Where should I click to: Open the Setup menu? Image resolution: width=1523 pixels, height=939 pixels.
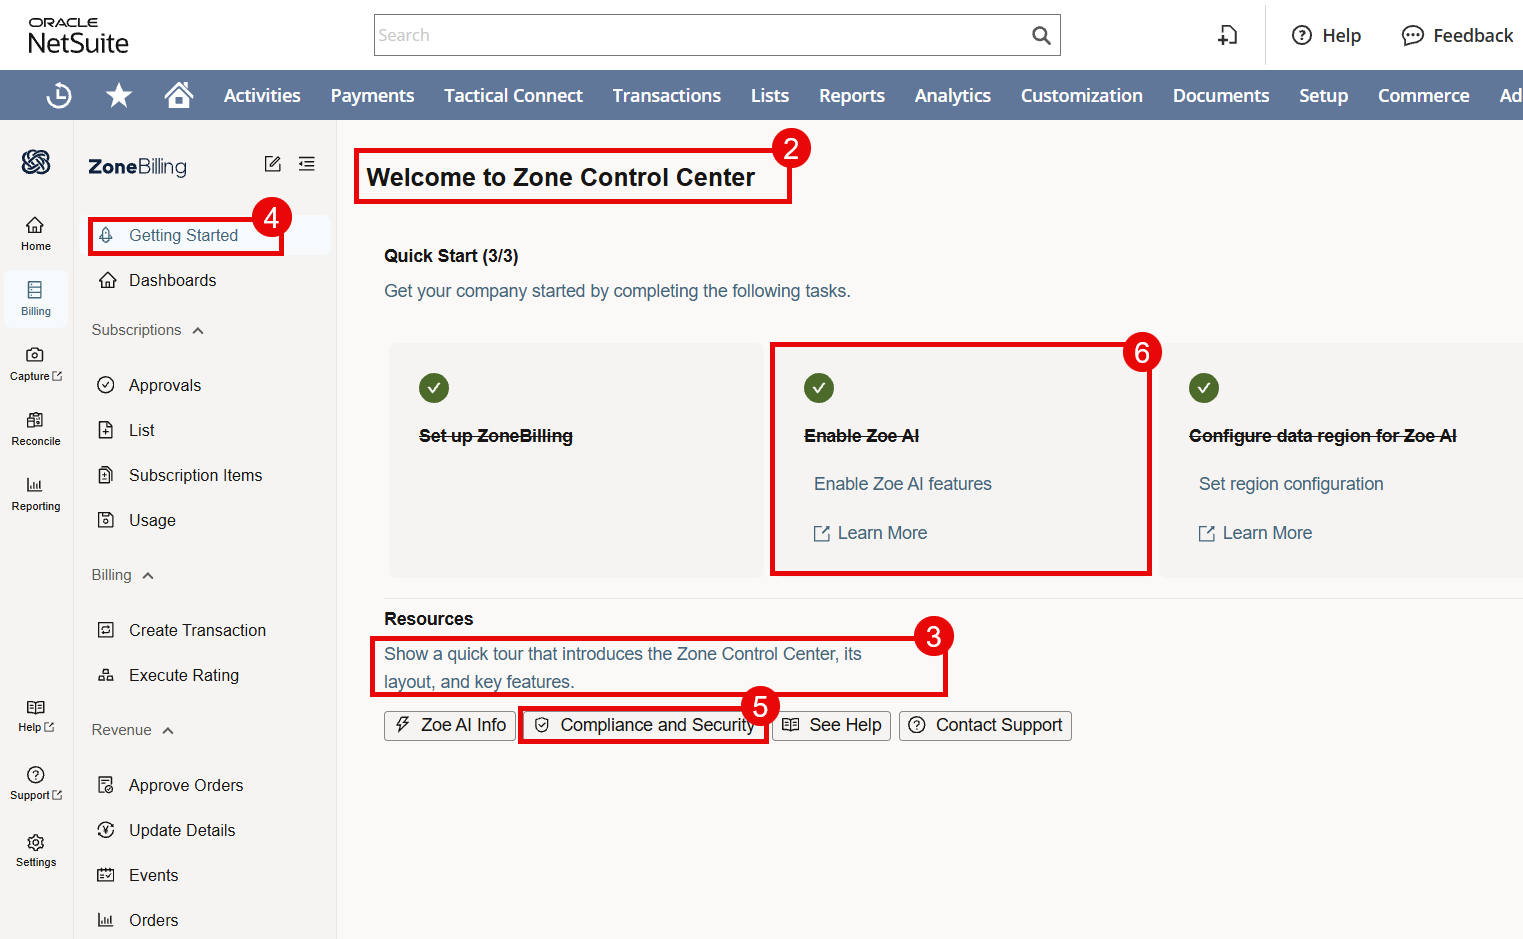[x=1324, y=95]
